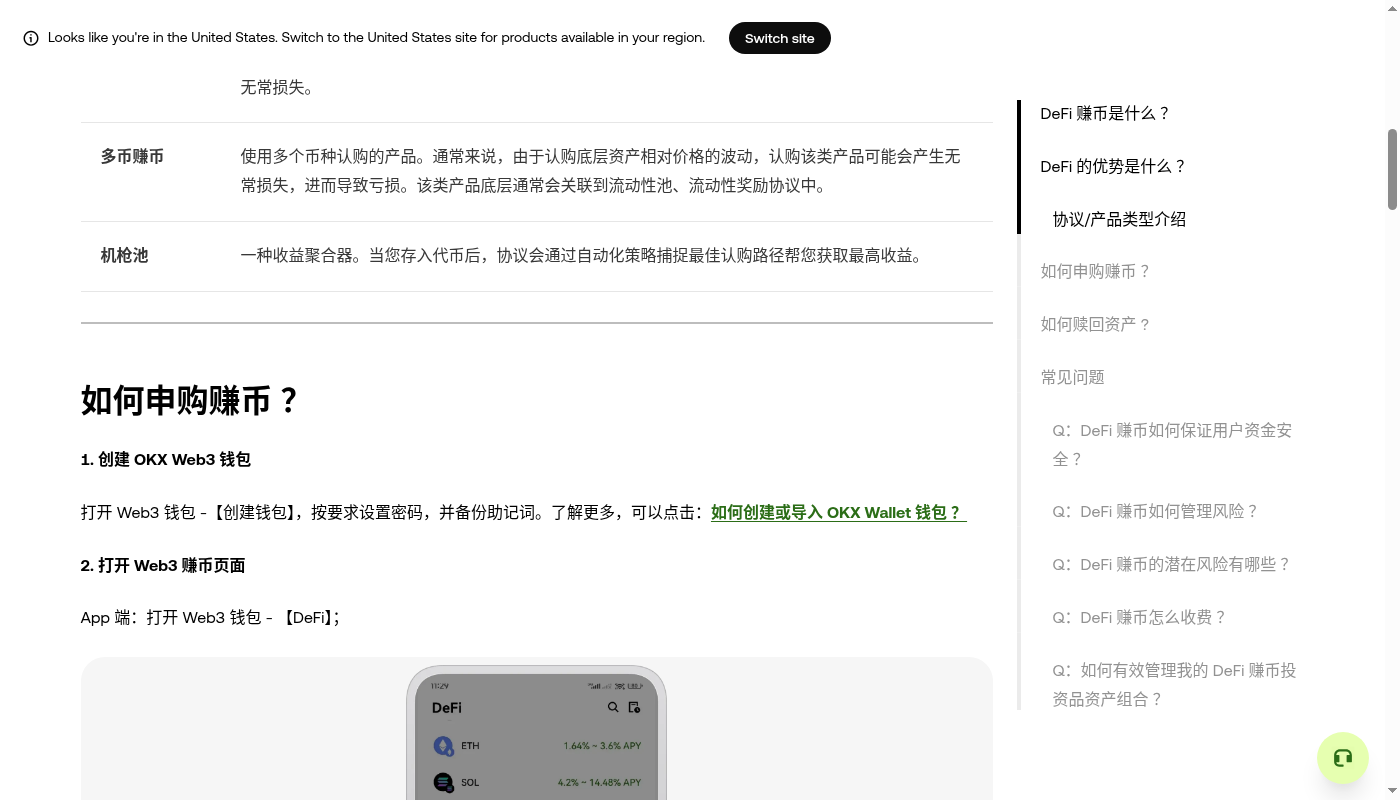
Task: Click the 1.64% ~ 3.6% APY value
Action: coord(602,746)
